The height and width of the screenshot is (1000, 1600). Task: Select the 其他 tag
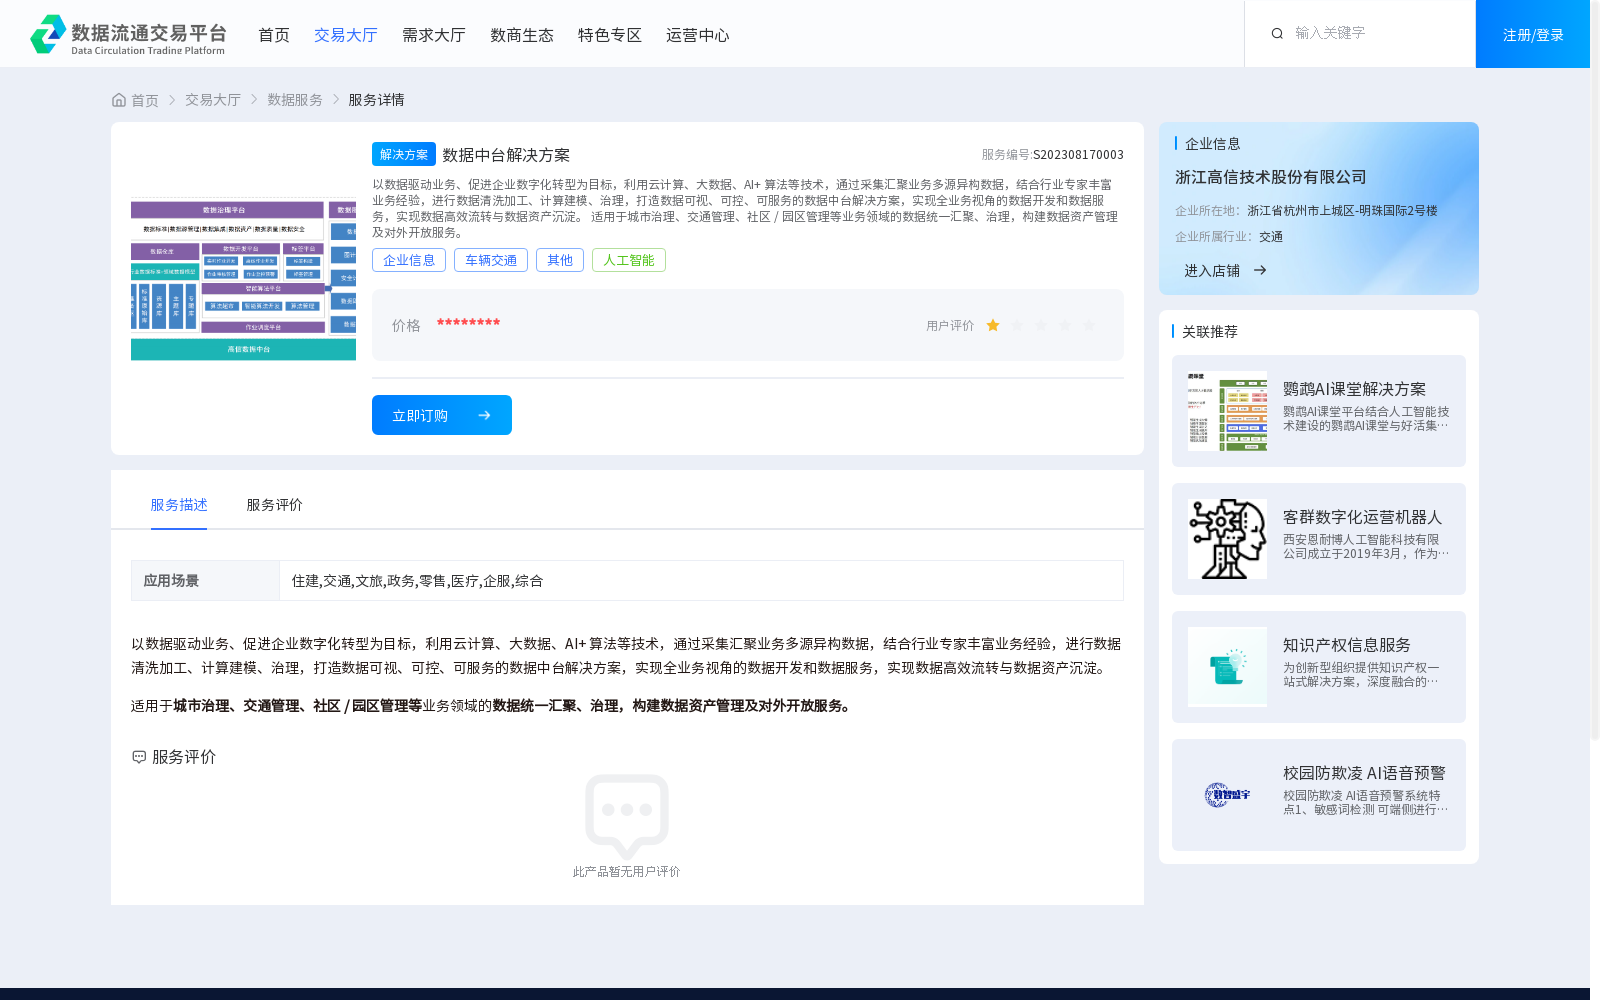click(560, 260)
